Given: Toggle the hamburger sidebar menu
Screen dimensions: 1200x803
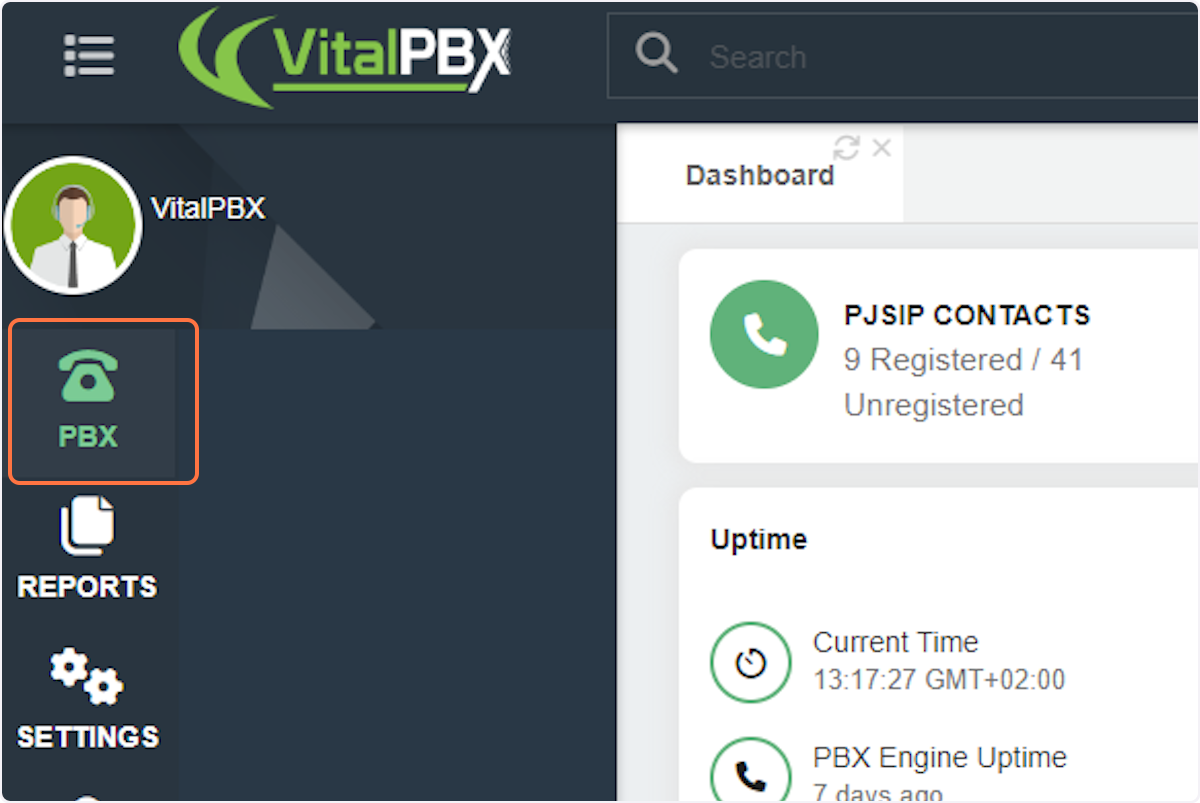Looking at the screenshot, I should pos(89,56).
